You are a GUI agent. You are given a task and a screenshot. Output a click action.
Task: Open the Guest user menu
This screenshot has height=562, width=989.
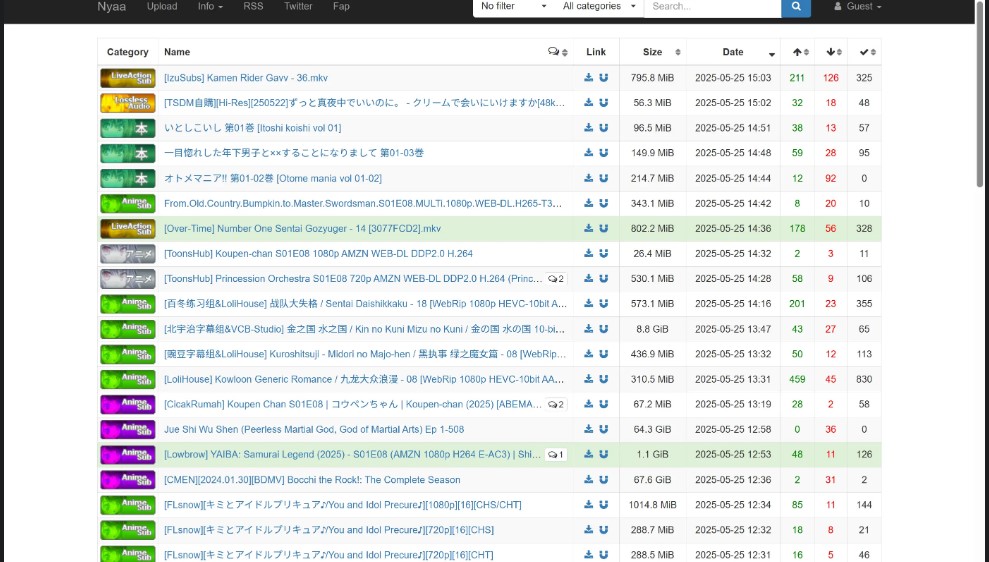click(858, 7)
